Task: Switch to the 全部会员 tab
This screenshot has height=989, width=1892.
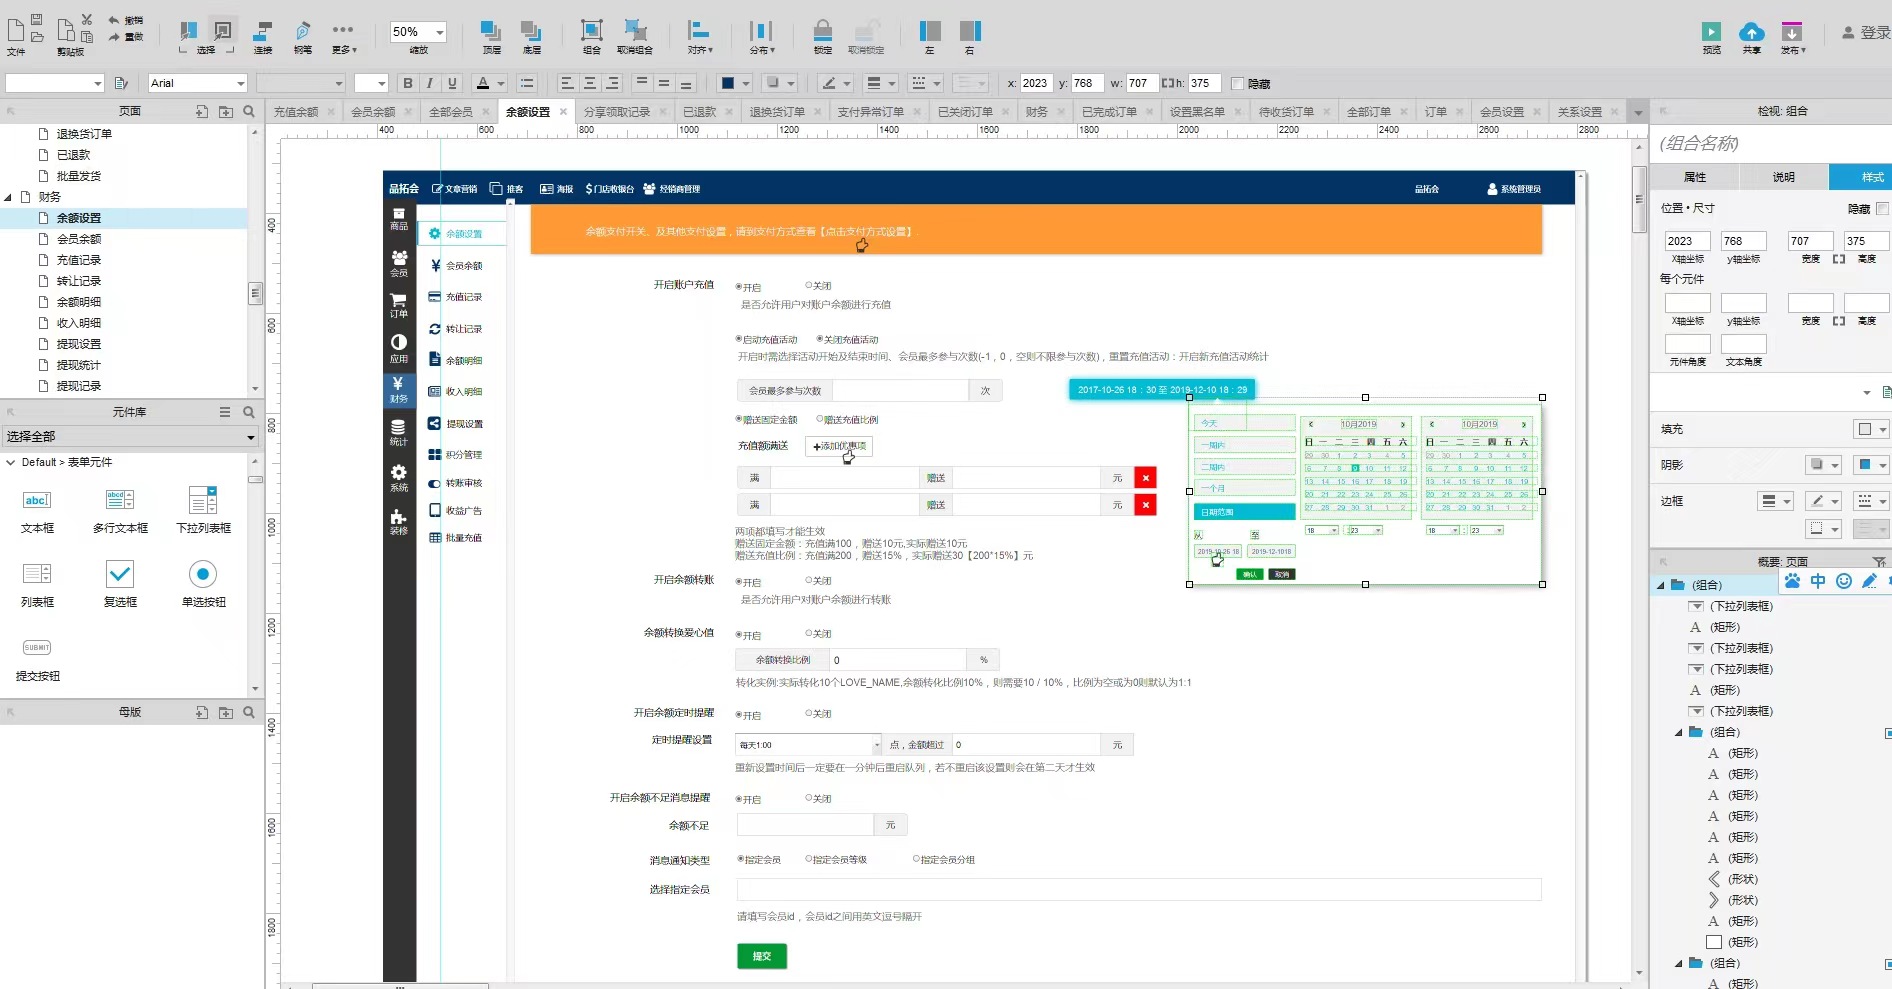Action: pos(450,112)
